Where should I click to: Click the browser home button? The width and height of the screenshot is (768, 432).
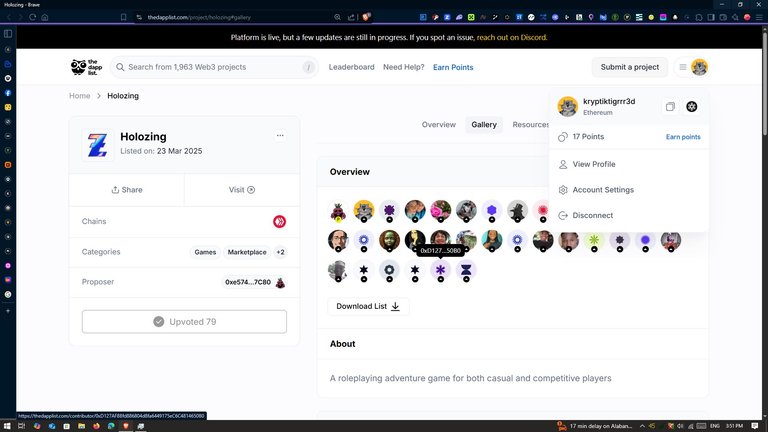[x=45, y=17]
